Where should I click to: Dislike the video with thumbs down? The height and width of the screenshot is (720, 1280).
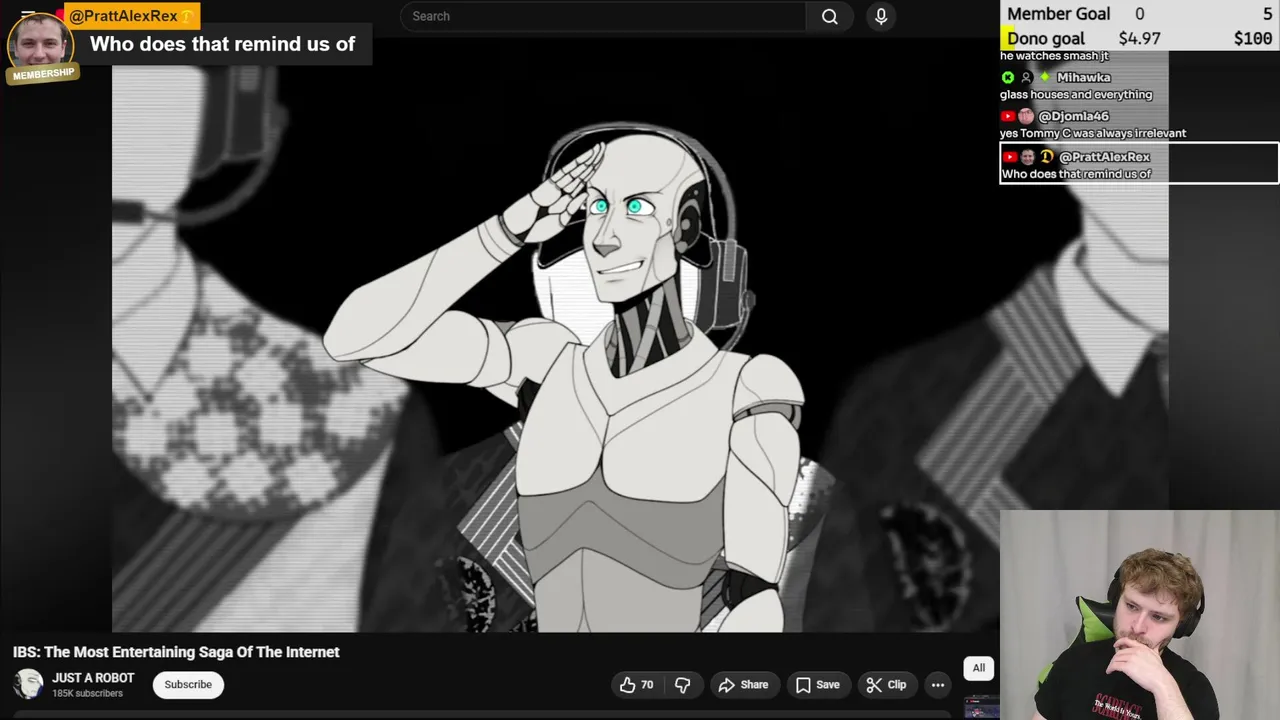(x=682, y=685)
